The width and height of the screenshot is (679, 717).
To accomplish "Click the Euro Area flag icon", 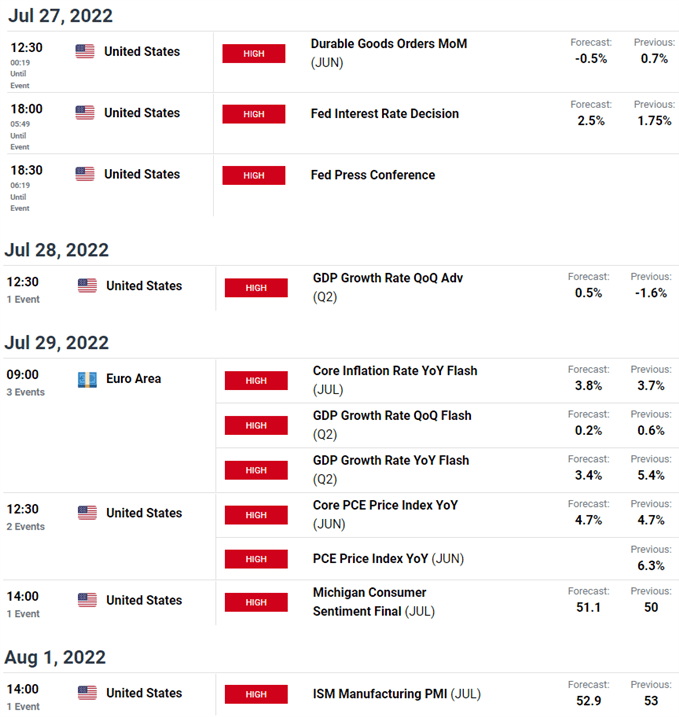I will pos(87,379).
